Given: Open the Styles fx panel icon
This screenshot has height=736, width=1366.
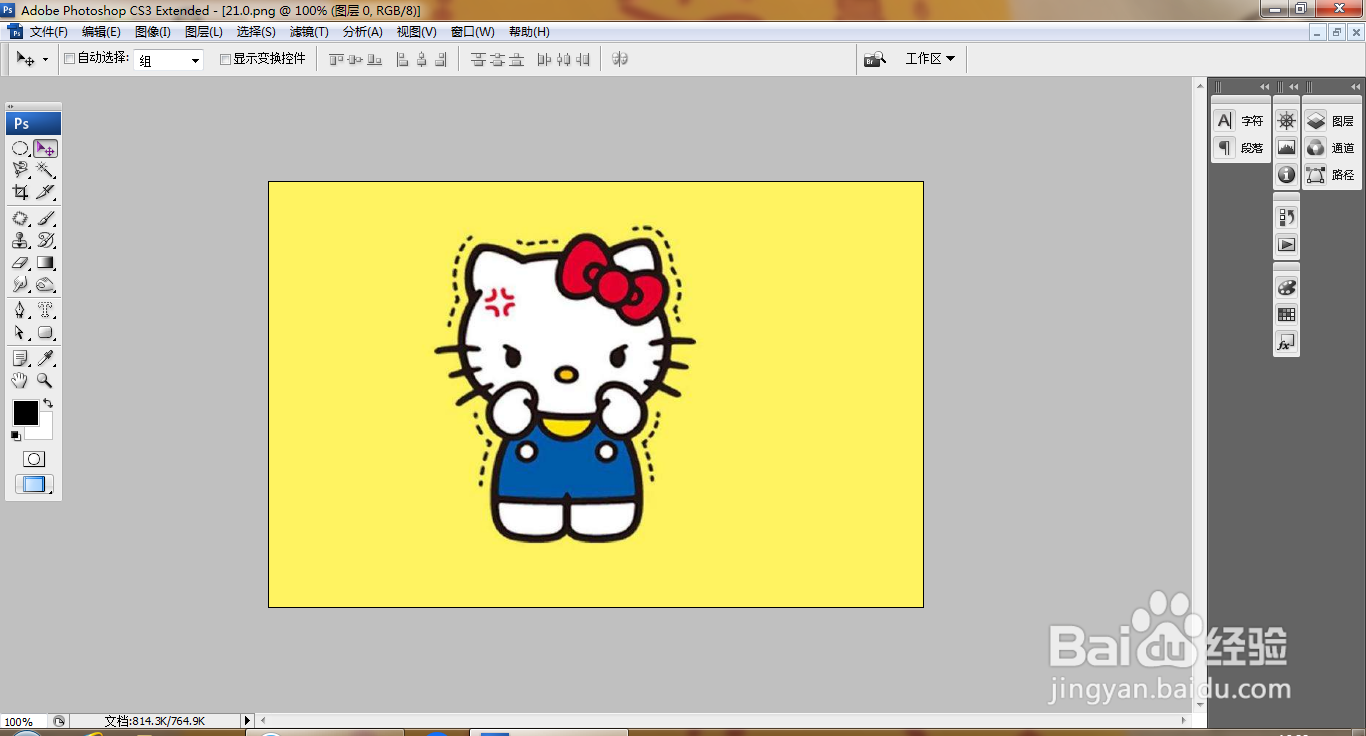Looking at the screenshot, I should [1287, 342].
